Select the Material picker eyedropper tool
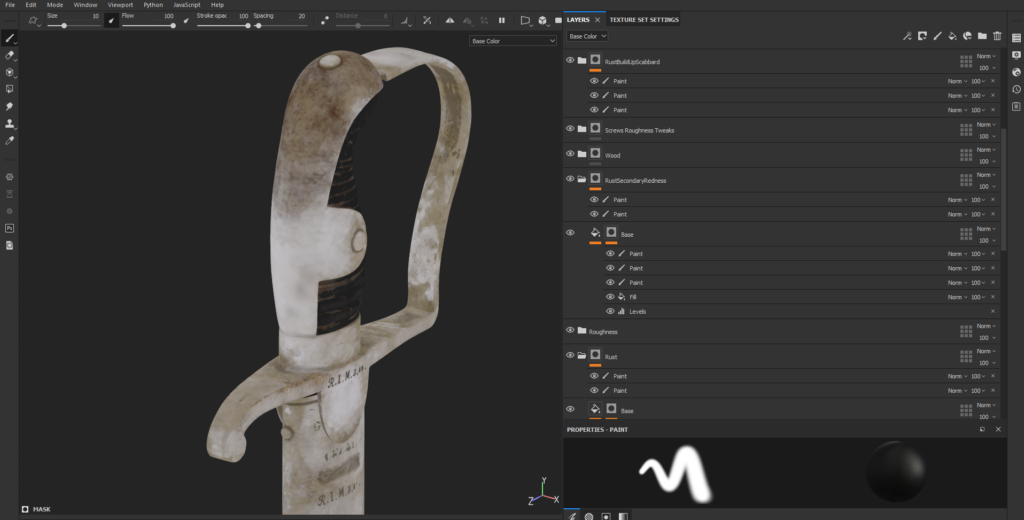This screenshot has height=520, width=1024. tap(9, 140)
